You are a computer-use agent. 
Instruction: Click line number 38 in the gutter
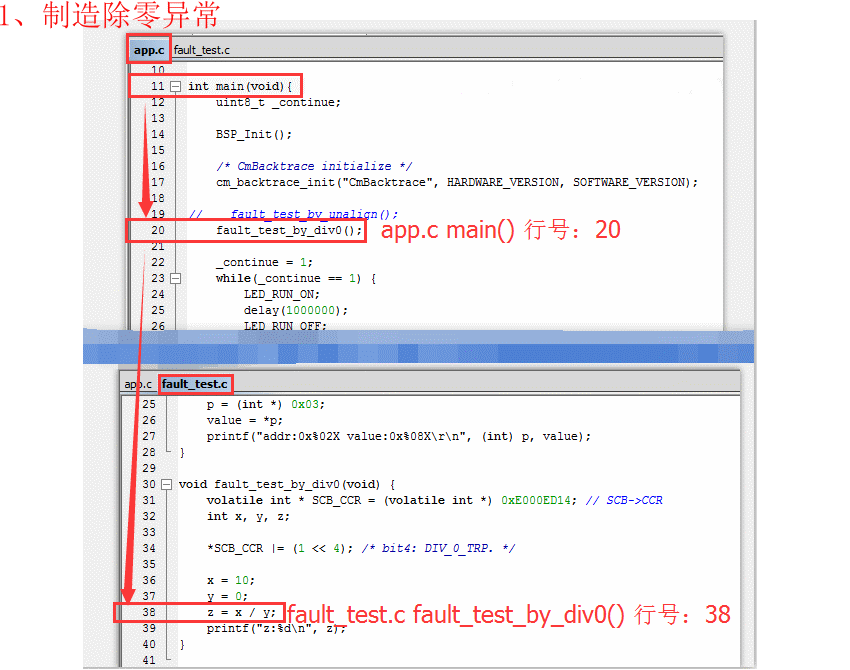[146, 611]
